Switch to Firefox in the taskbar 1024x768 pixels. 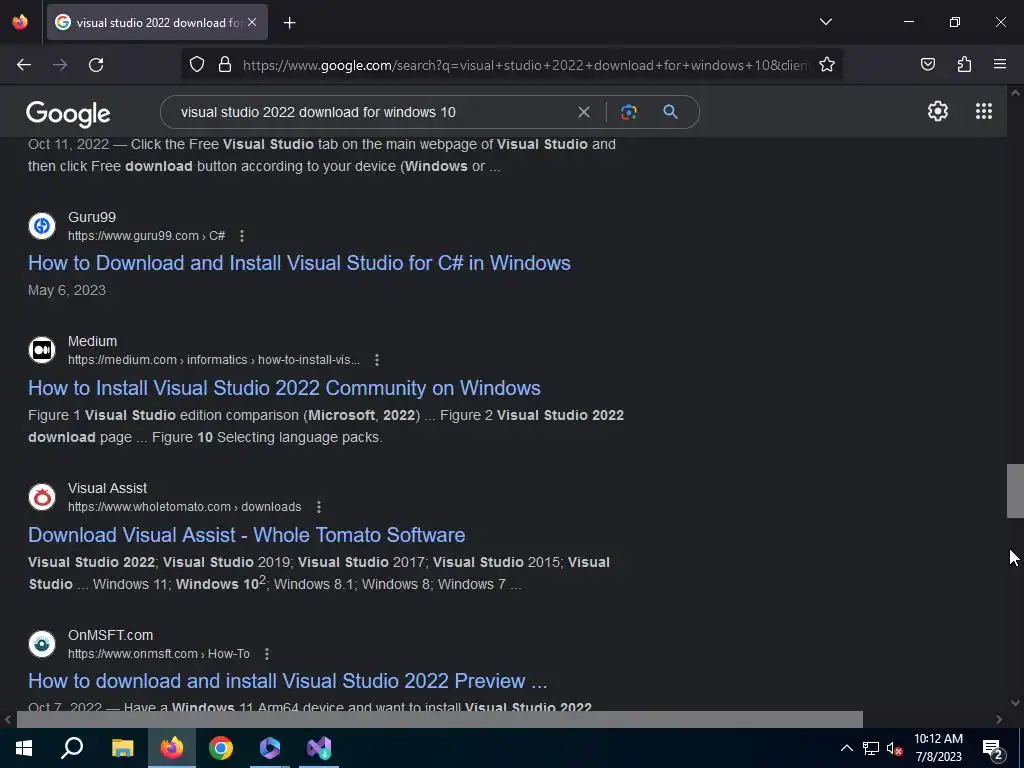click(172, 748)
